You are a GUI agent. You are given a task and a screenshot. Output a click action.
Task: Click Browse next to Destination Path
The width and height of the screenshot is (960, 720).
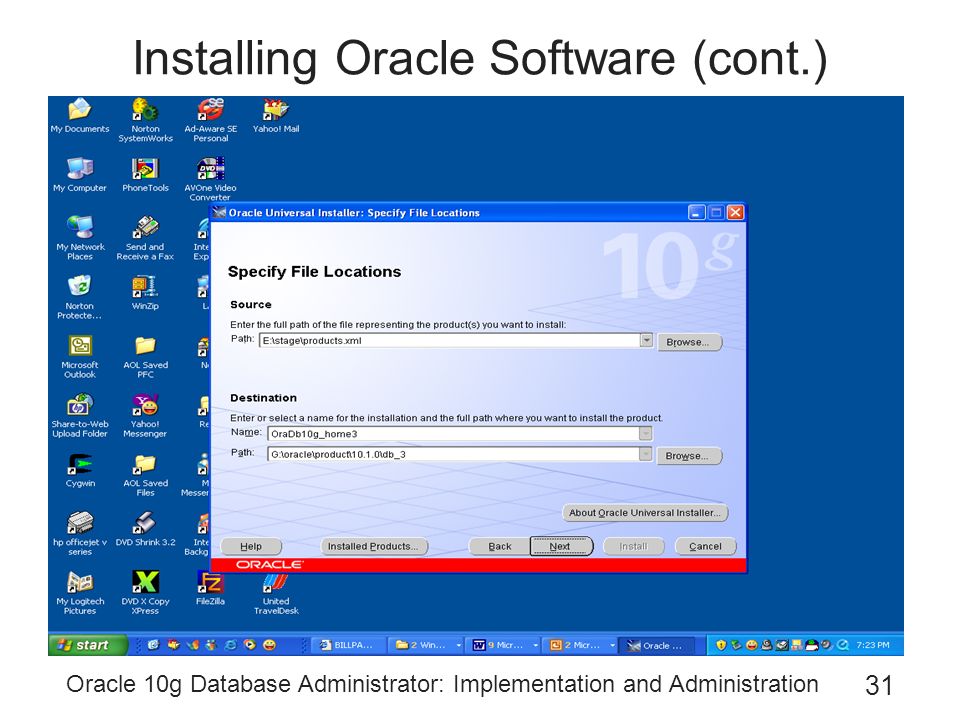coord(689,456)
